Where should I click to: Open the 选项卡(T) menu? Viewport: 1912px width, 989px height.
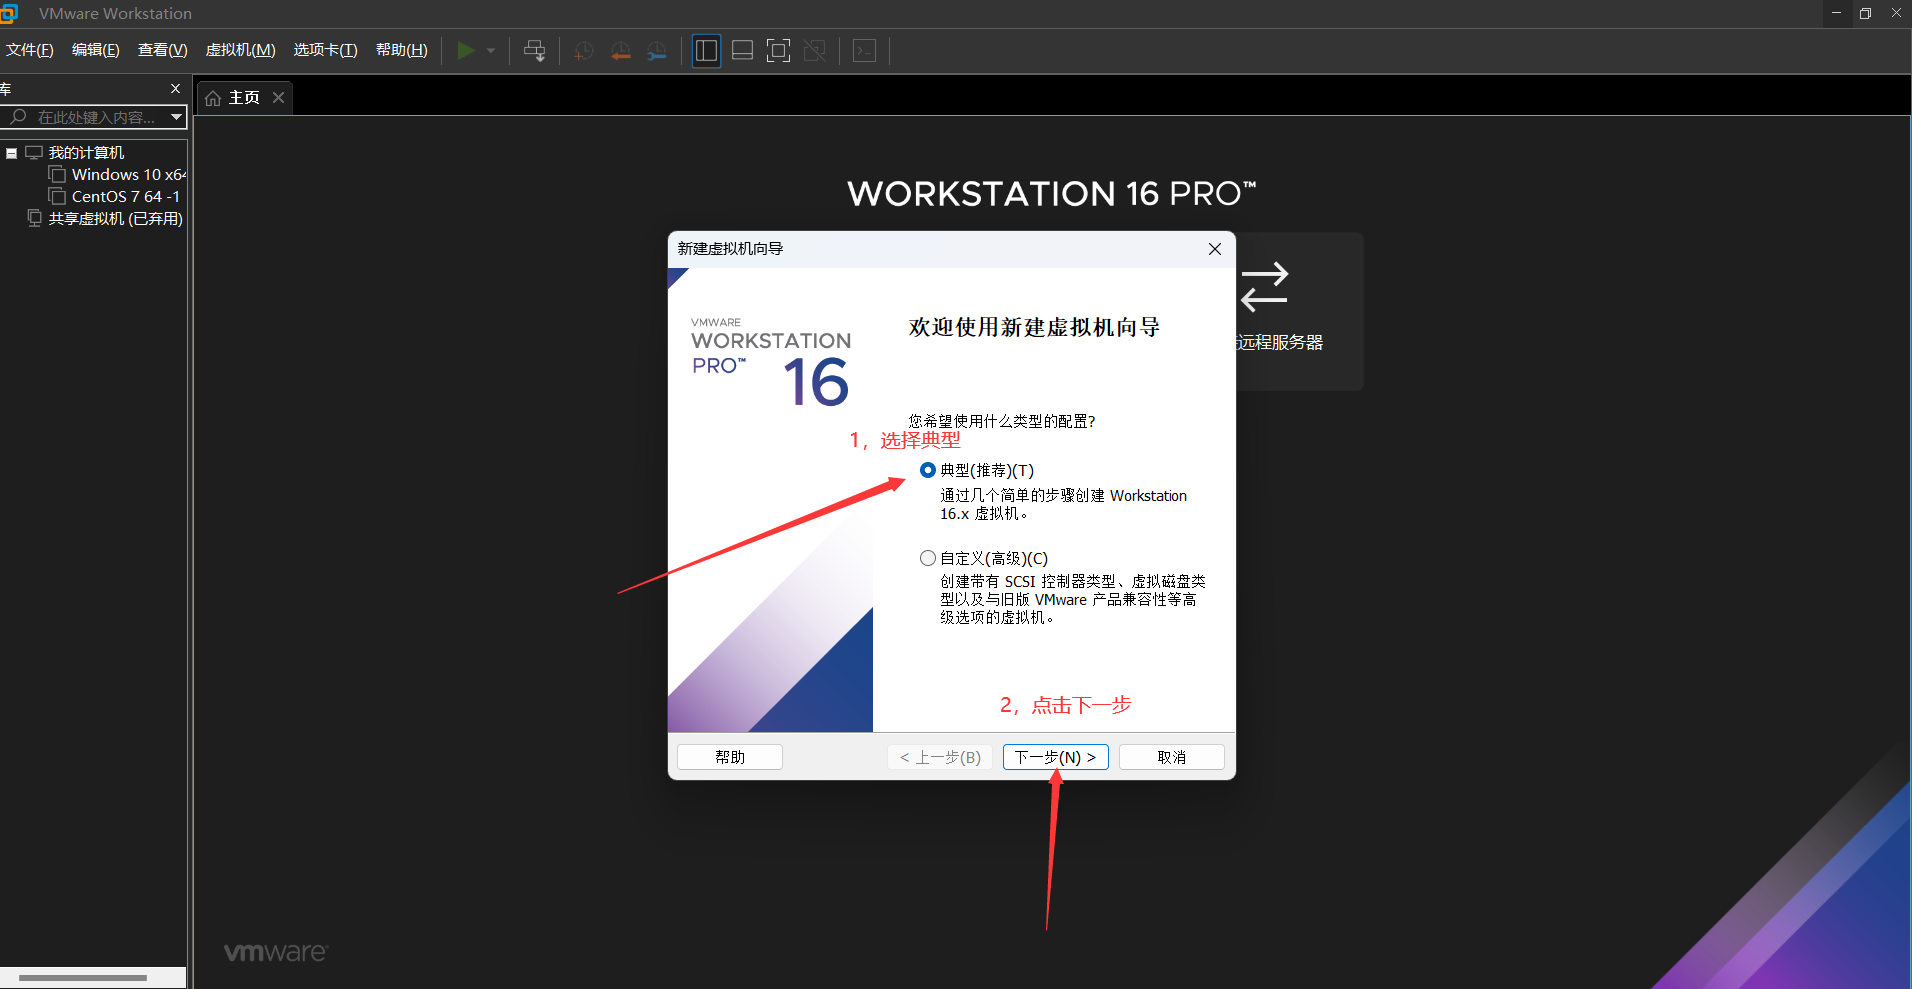click(x=326, y=50)
